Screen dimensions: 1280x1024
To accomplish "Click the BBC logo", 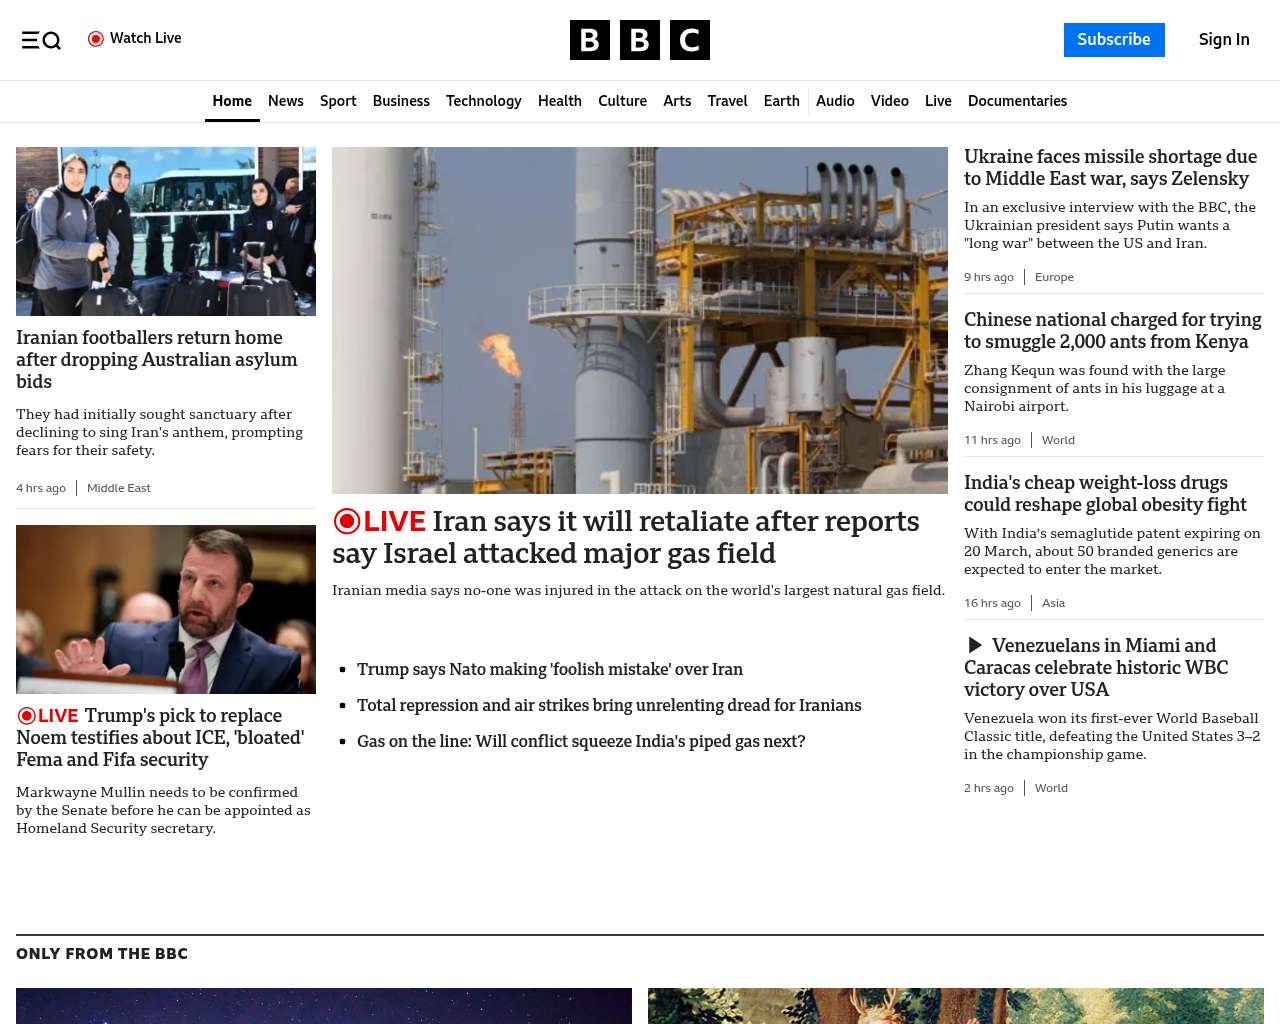I will point(639,40).
